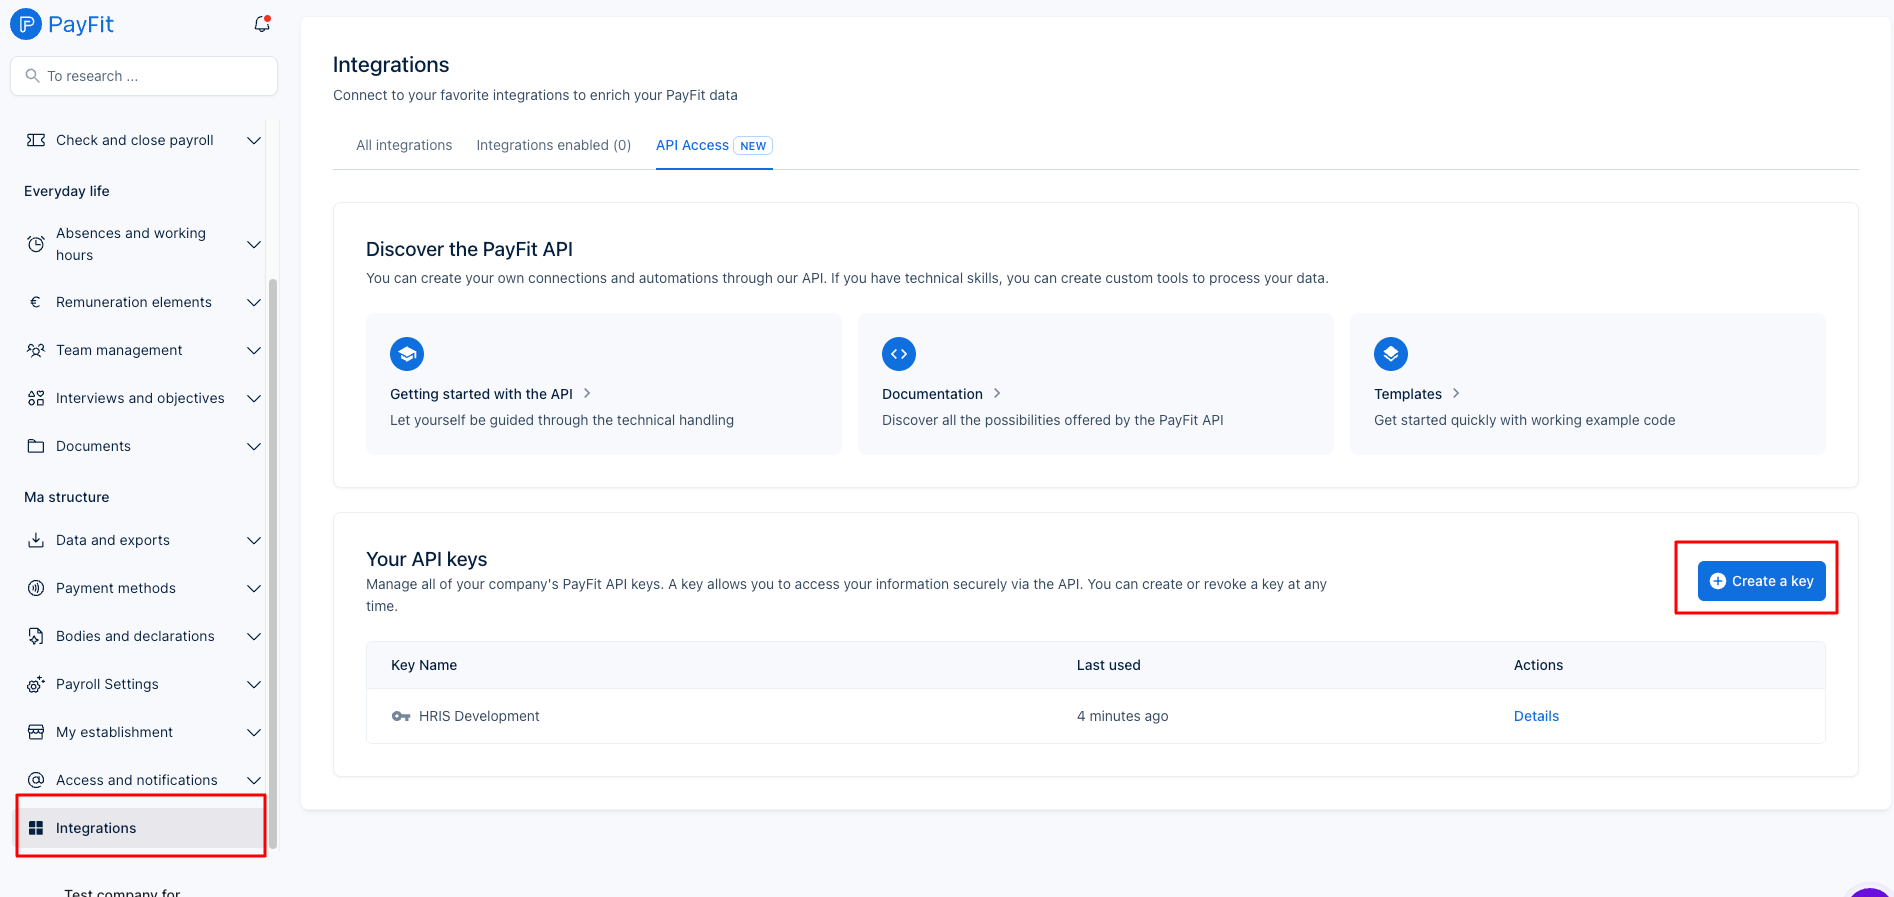
Task: Expand Absences and working hours chevron
Action: tap(254, 244)
